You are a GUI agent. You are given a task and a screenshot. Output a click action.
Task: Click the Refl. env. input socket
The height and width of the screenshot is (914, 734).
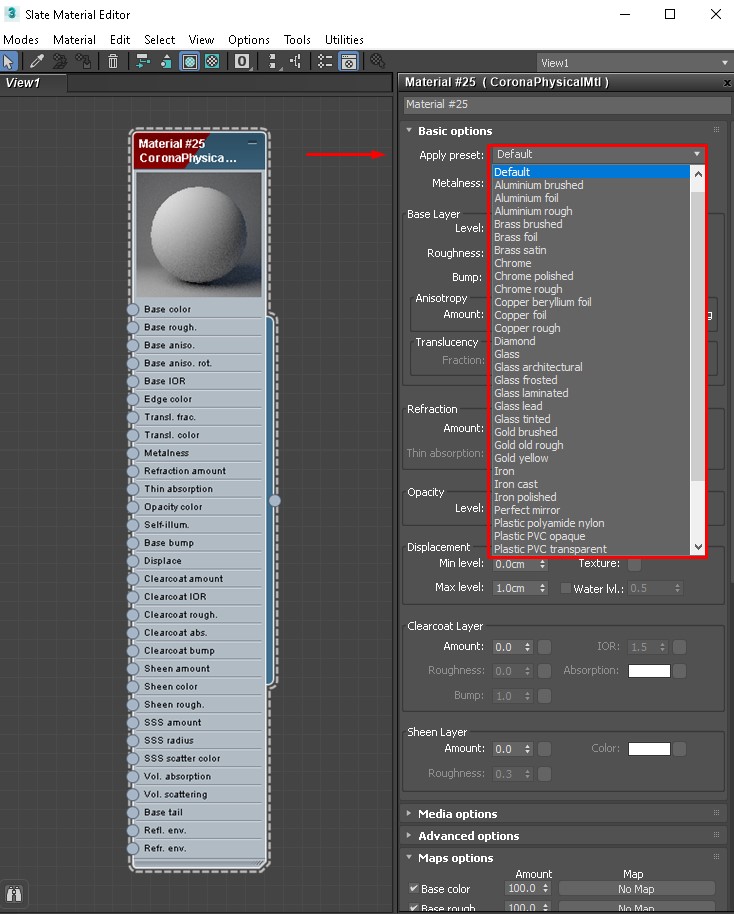click(133, 830)
